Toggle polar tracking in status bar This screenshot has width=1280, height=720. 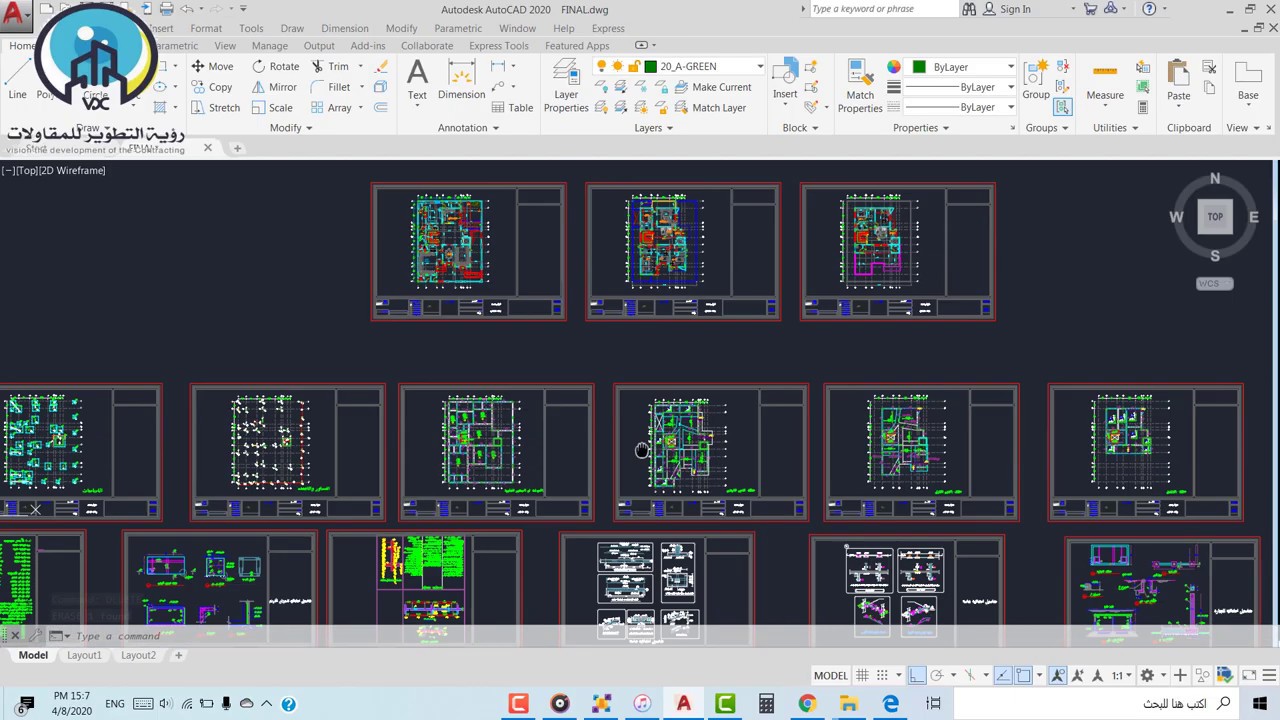coord(937,675)
